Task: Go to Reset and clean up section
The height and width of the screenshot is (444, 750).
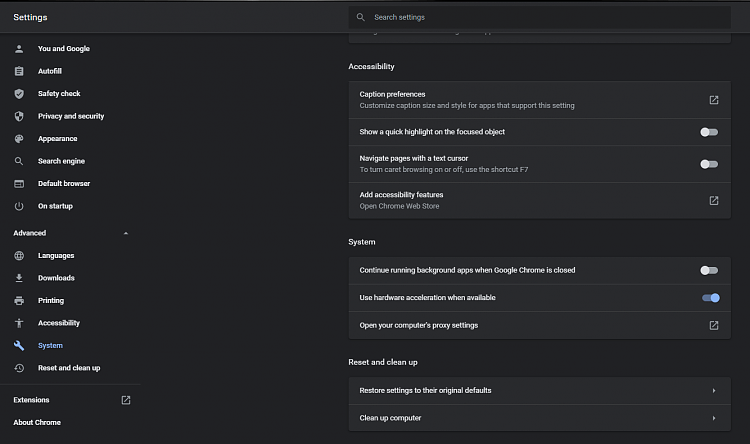Action: coord(68,368)
